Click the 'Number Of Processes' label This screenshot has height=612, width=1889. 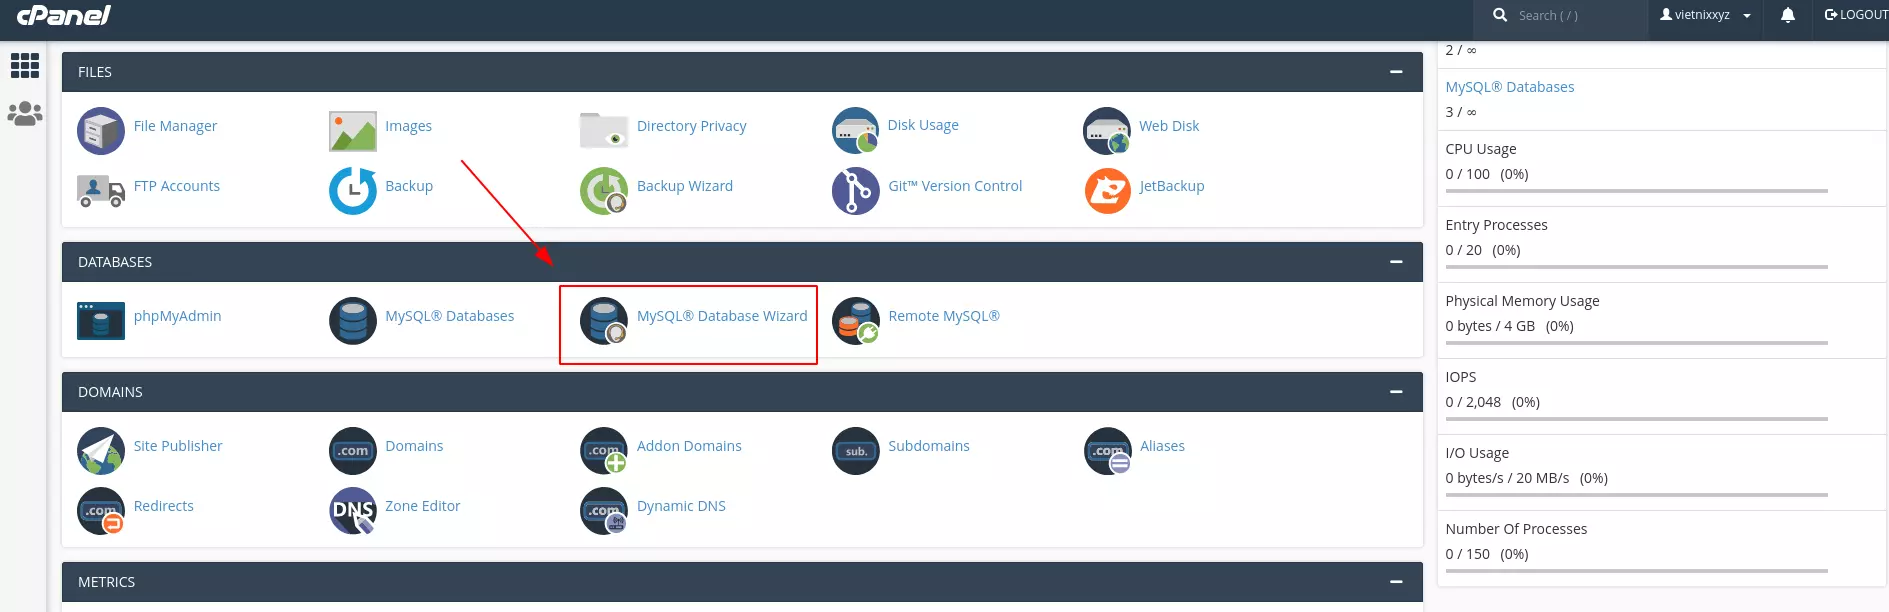point(1516,529)
